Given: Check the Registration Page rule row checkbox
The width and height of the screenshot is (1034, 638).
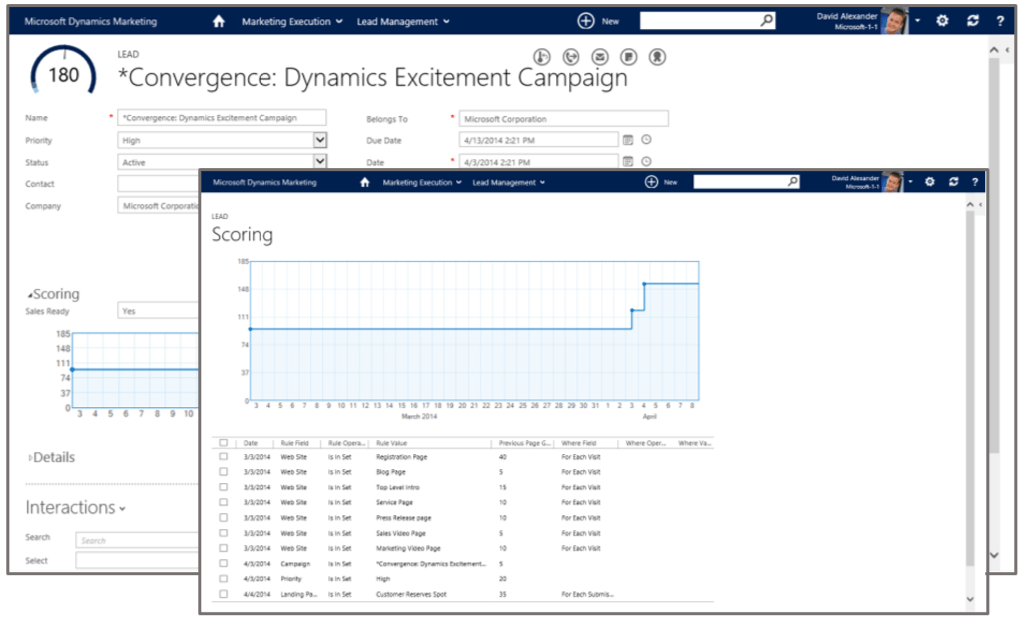Looking at the screenshot, I should click(222, 457).
